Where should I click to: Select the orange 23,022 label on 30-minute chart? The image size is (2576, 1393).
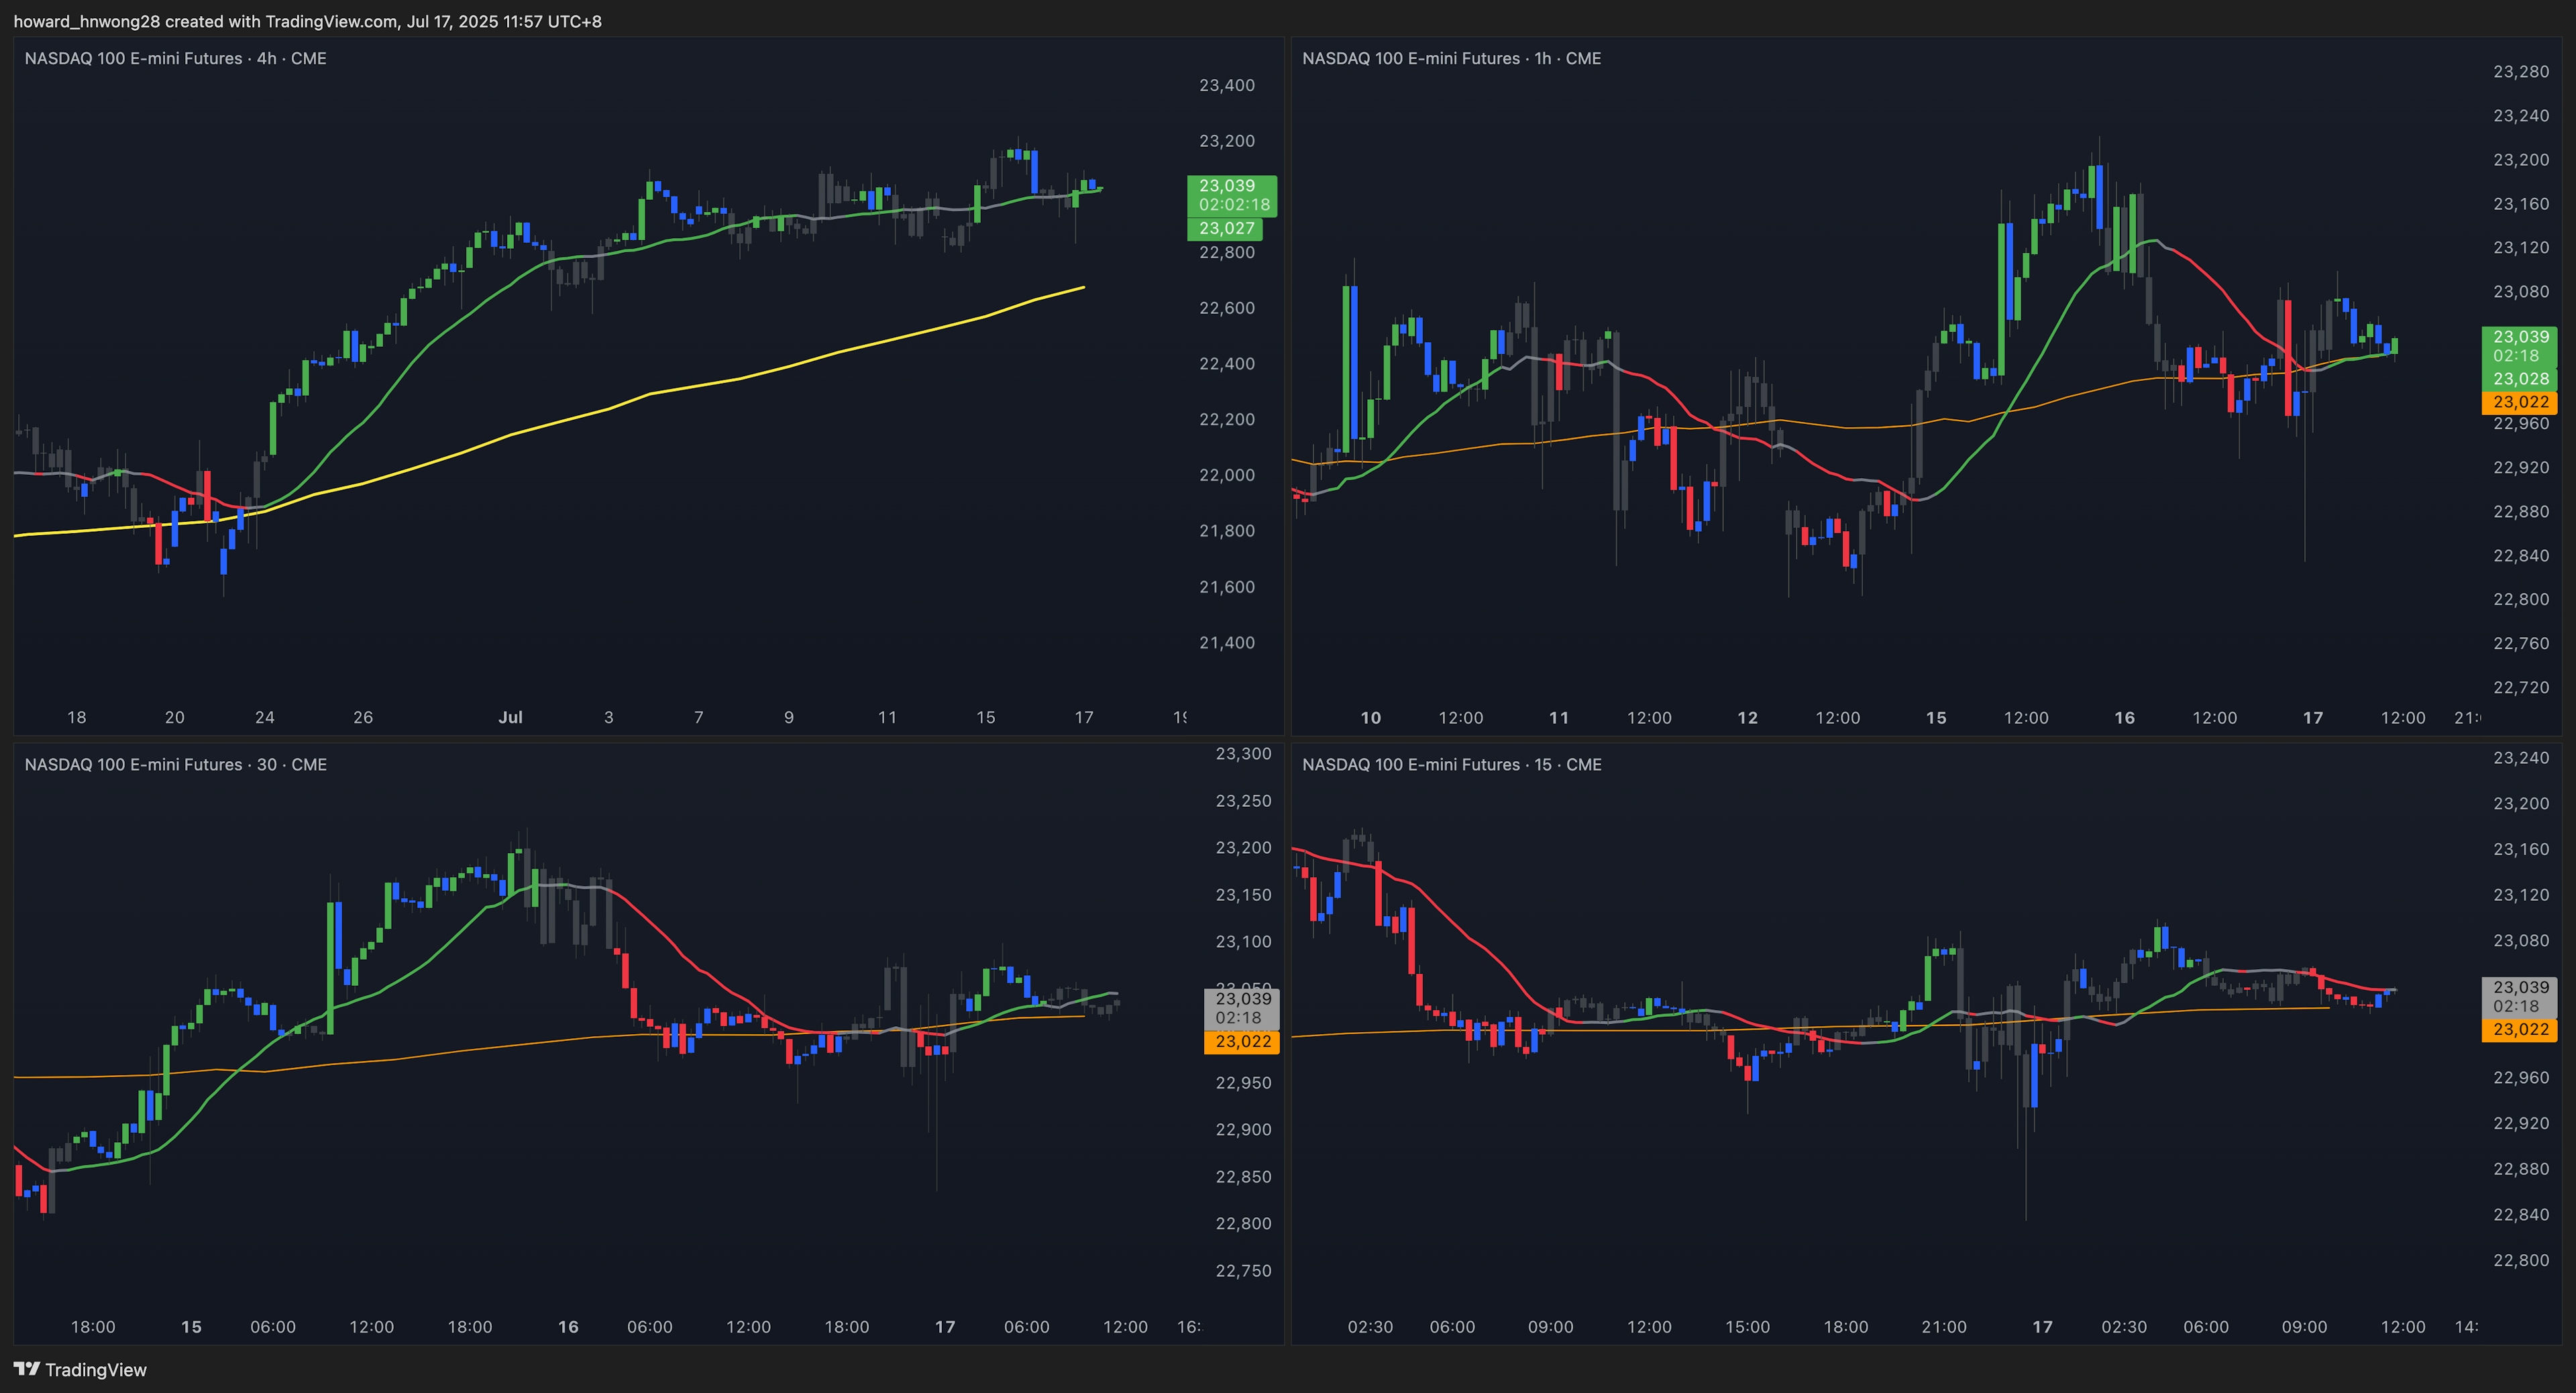coord(1242,1041)
